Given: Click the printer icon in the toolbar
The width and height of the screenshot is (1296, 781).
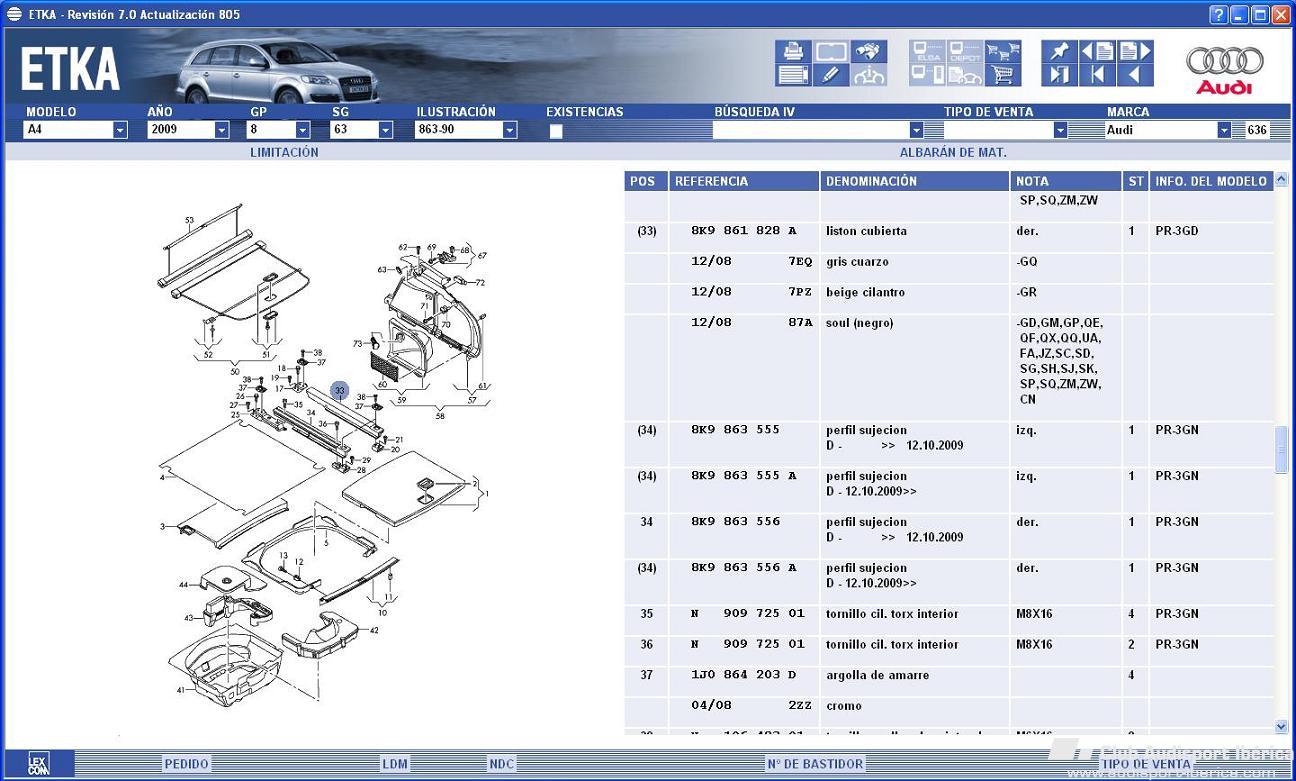Looking at the screenshot, I should coord(793,51).
